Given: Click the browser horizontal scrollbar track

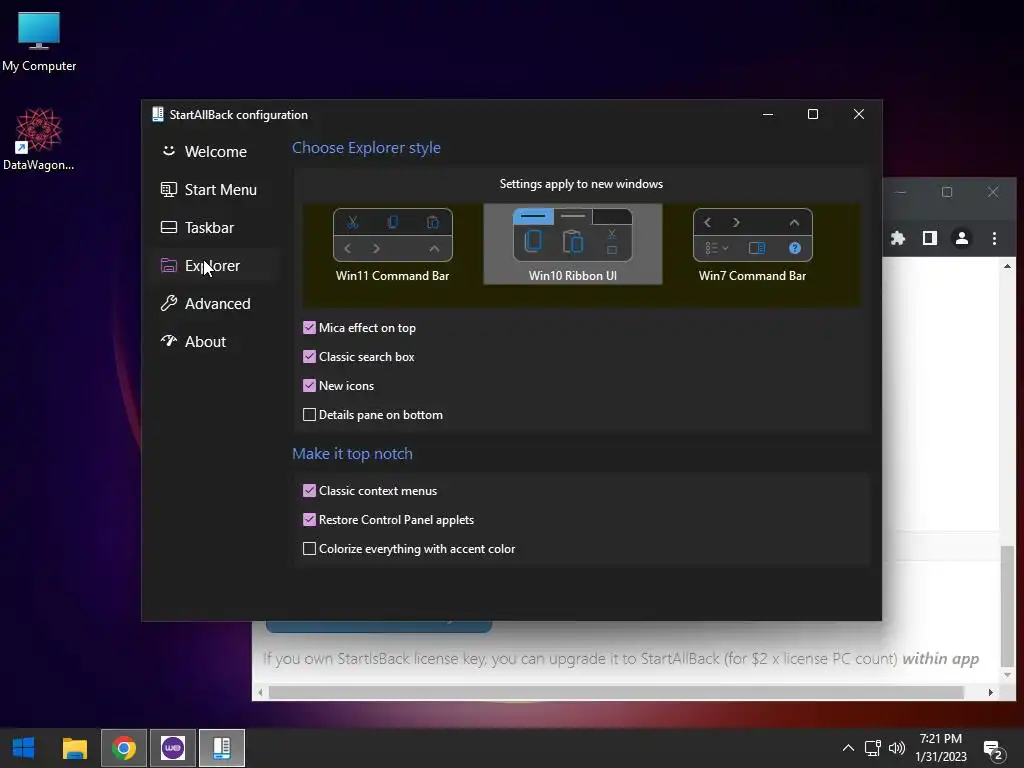Looking at the screenshot, I should pyautogui.click(x=616, y=692).
